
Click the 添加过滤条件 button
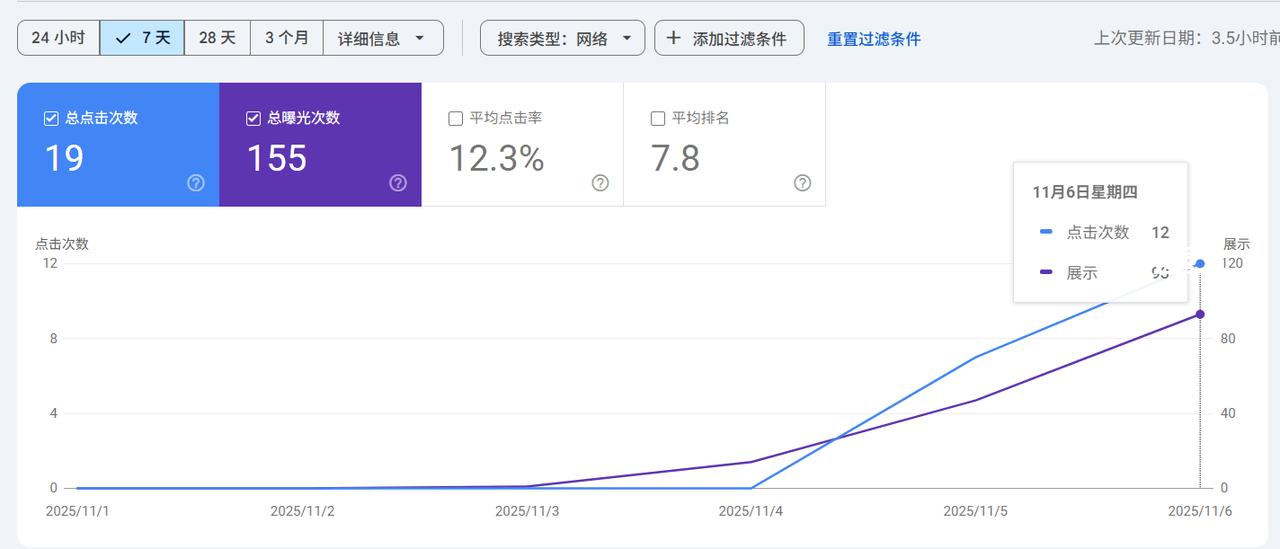(729, 39)
